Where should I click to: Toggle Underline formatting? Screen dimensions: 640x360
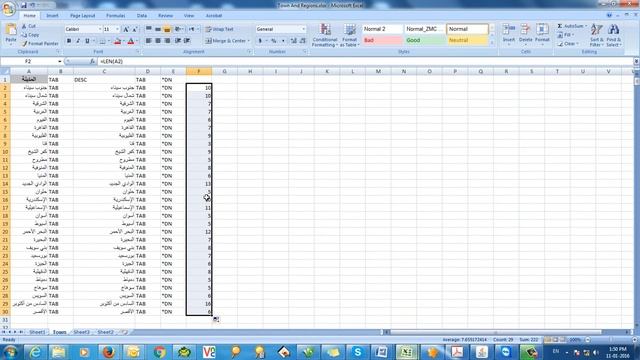[87, 41]
